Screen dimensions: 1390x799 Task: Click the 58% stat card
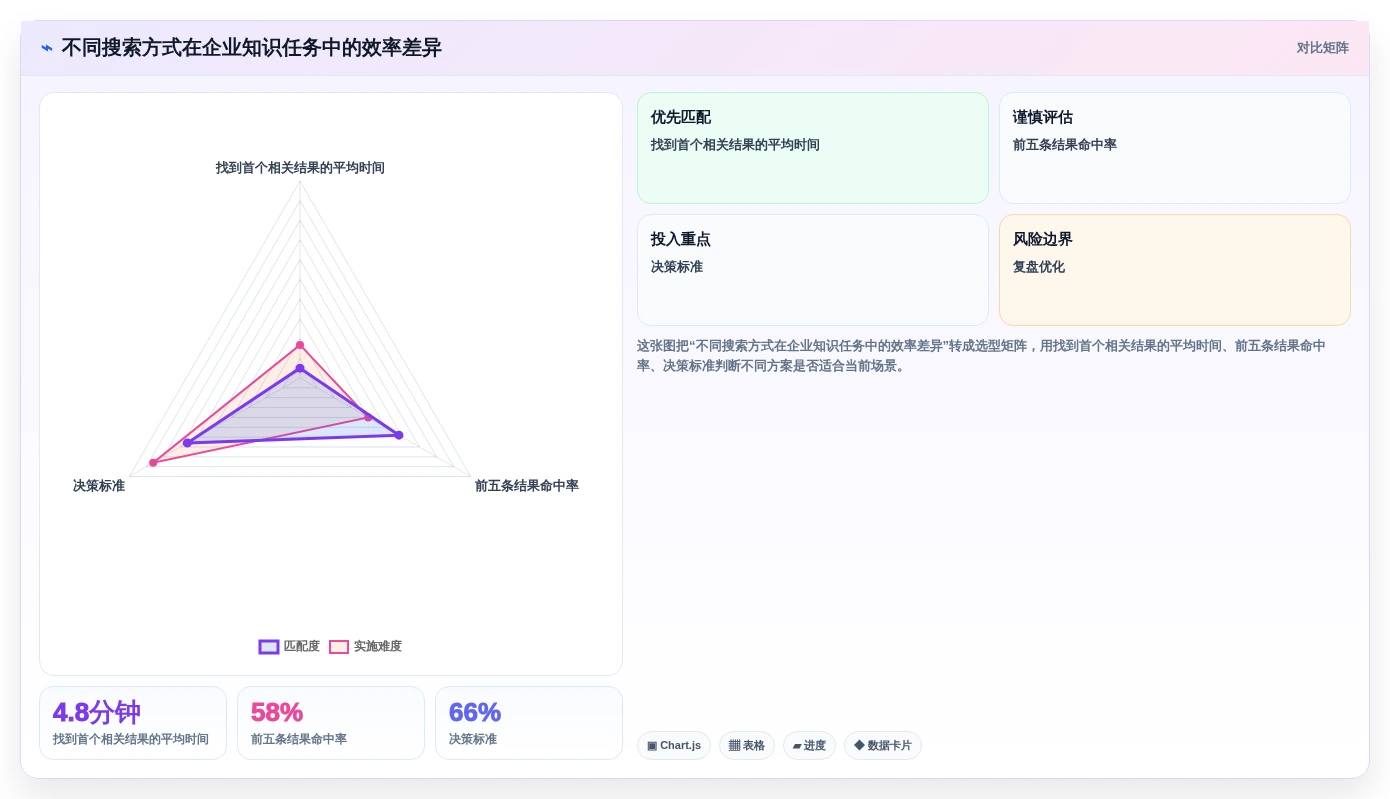point(331,723)
